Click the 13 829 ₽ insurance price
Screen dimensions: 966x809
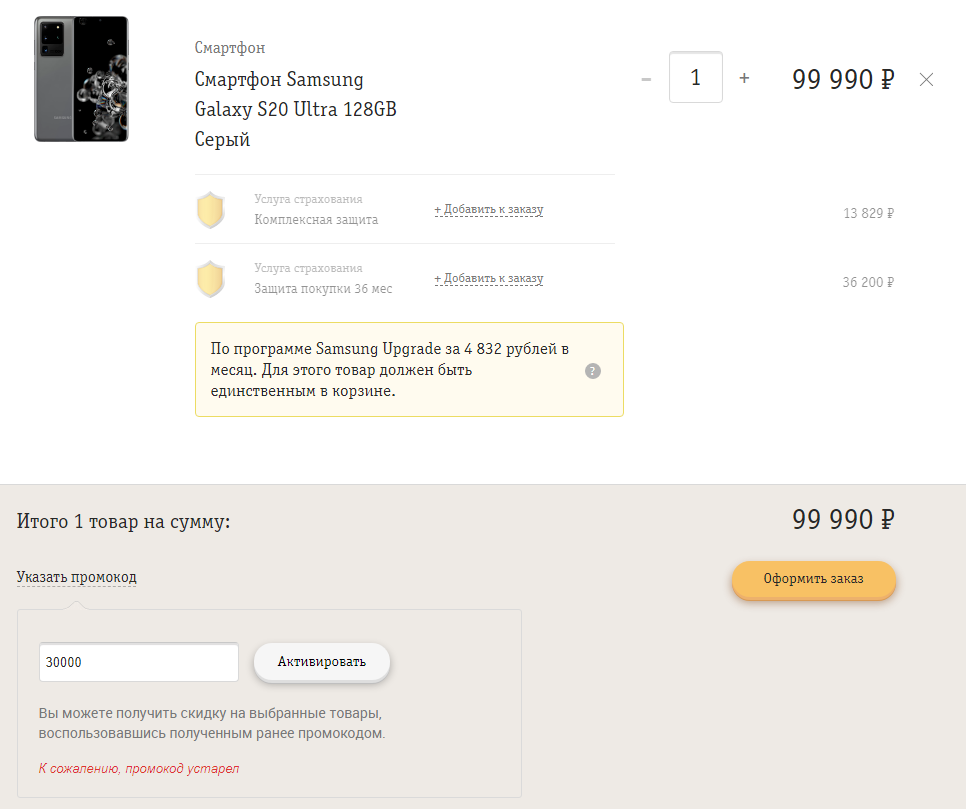(868, 213)
